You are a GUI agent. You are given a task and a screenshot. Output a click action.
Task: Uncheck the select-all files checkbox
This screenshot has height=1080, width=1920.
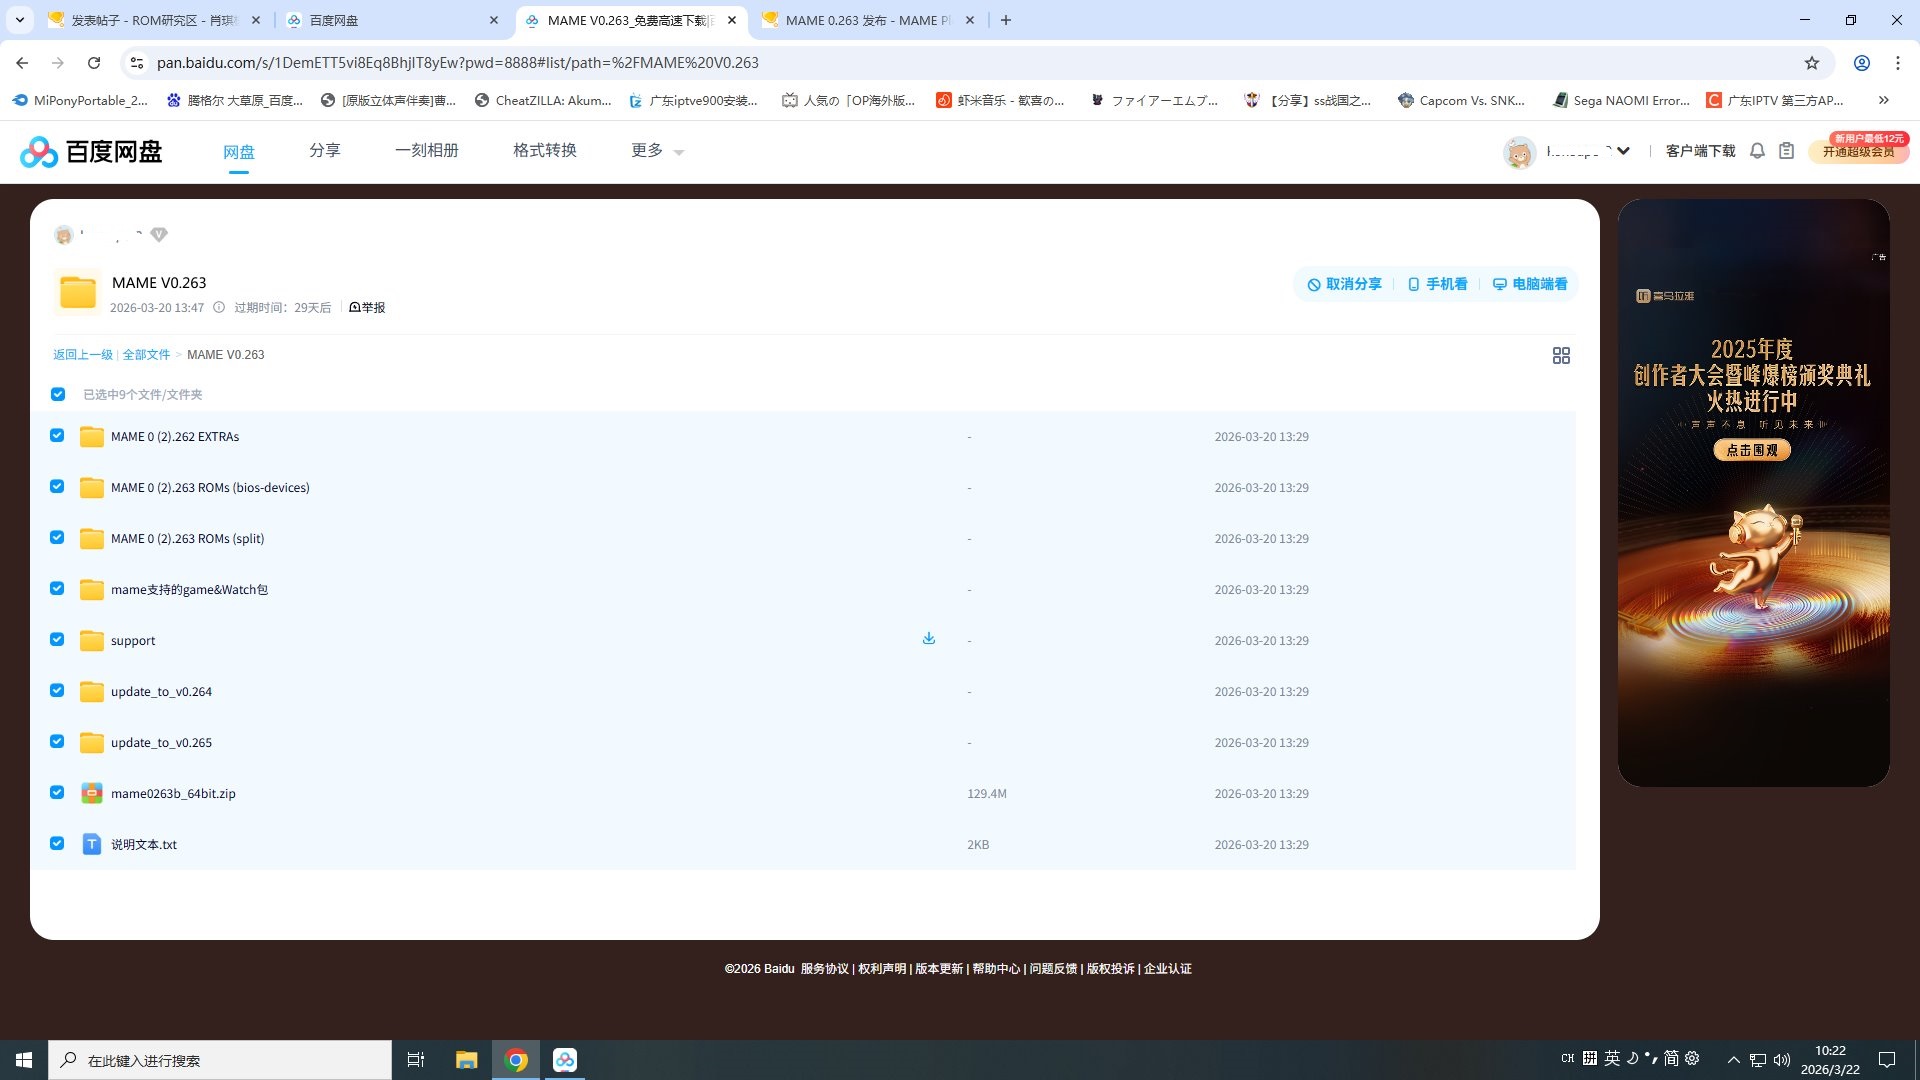(x=58, y=394)
